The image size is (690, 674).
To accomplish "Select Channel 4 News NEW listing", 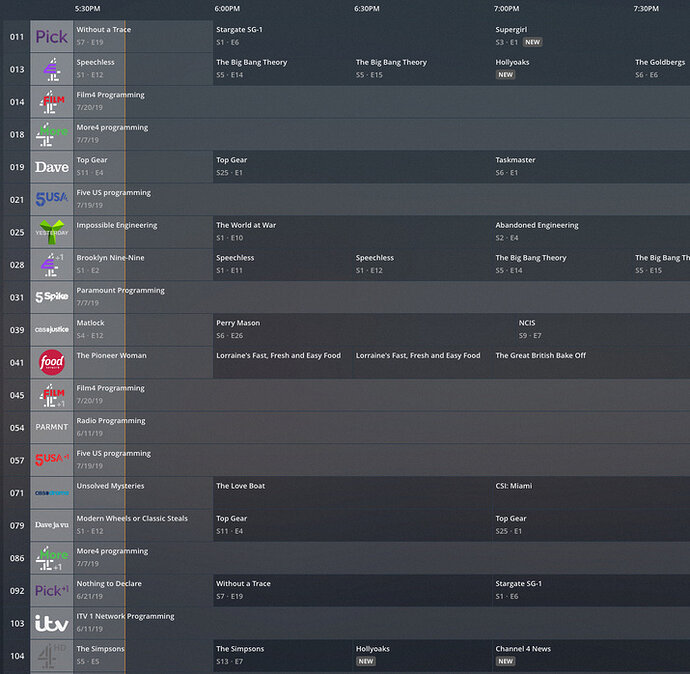I will 591,655.
